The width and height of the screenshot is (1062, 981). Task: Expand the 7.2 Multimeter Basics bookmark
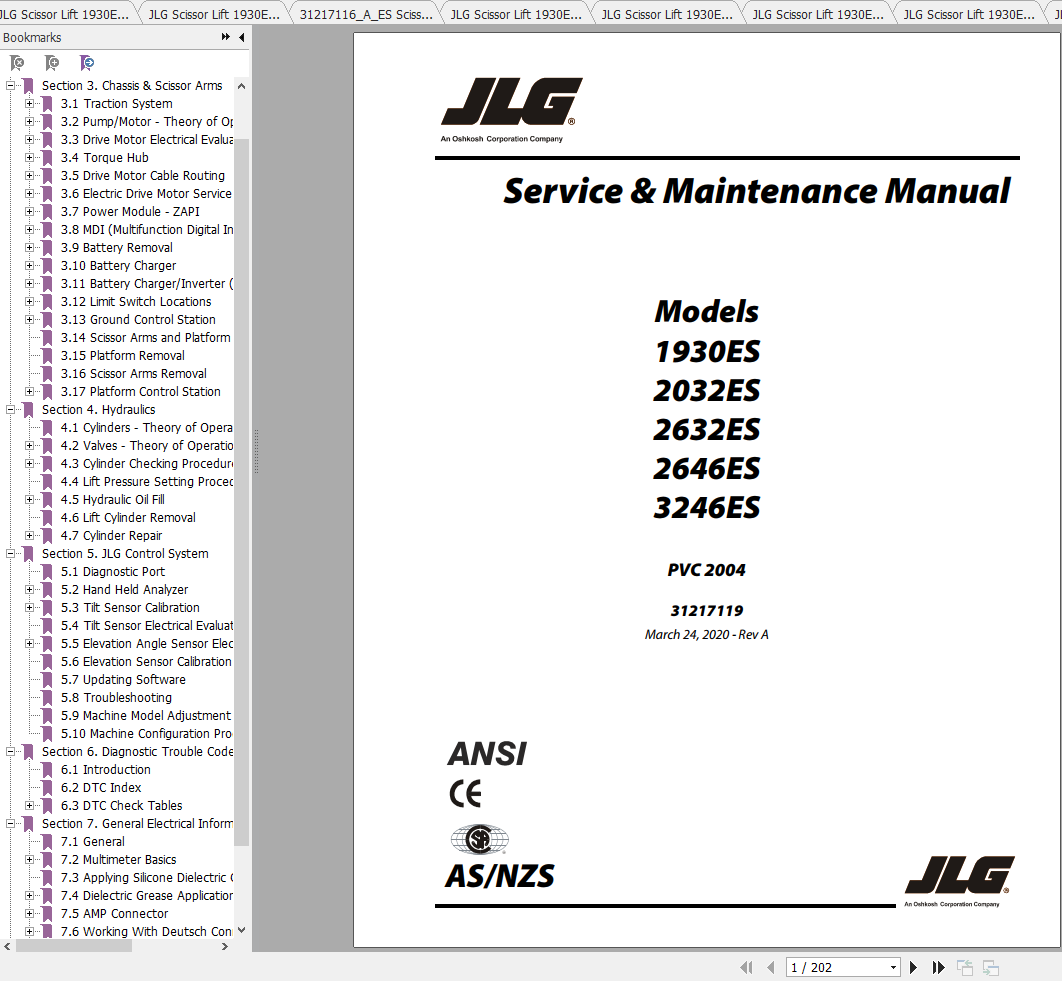pos(29,860)
